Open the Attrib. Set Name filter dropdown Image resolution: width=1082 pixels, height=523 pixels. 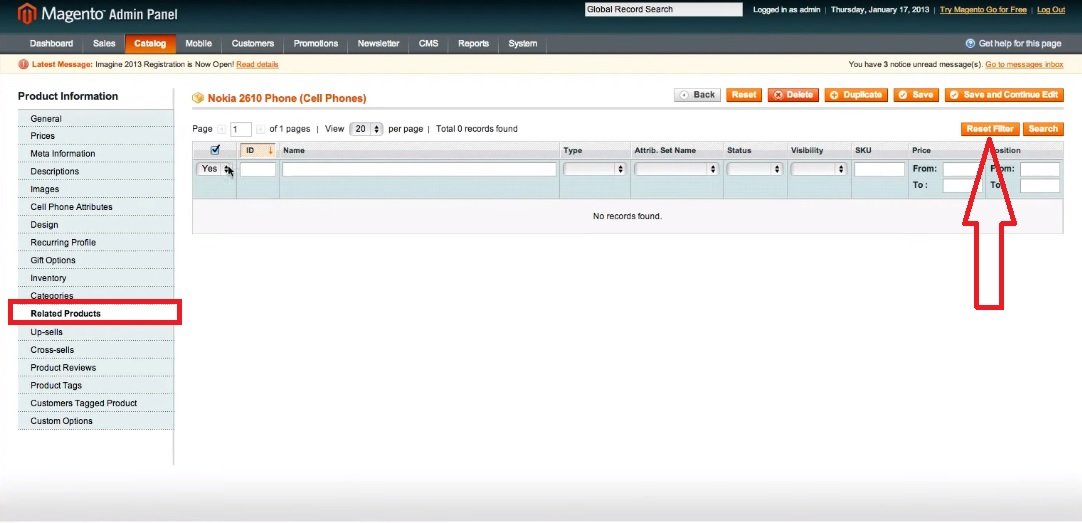pyautogui.click(x=676, y=169)
